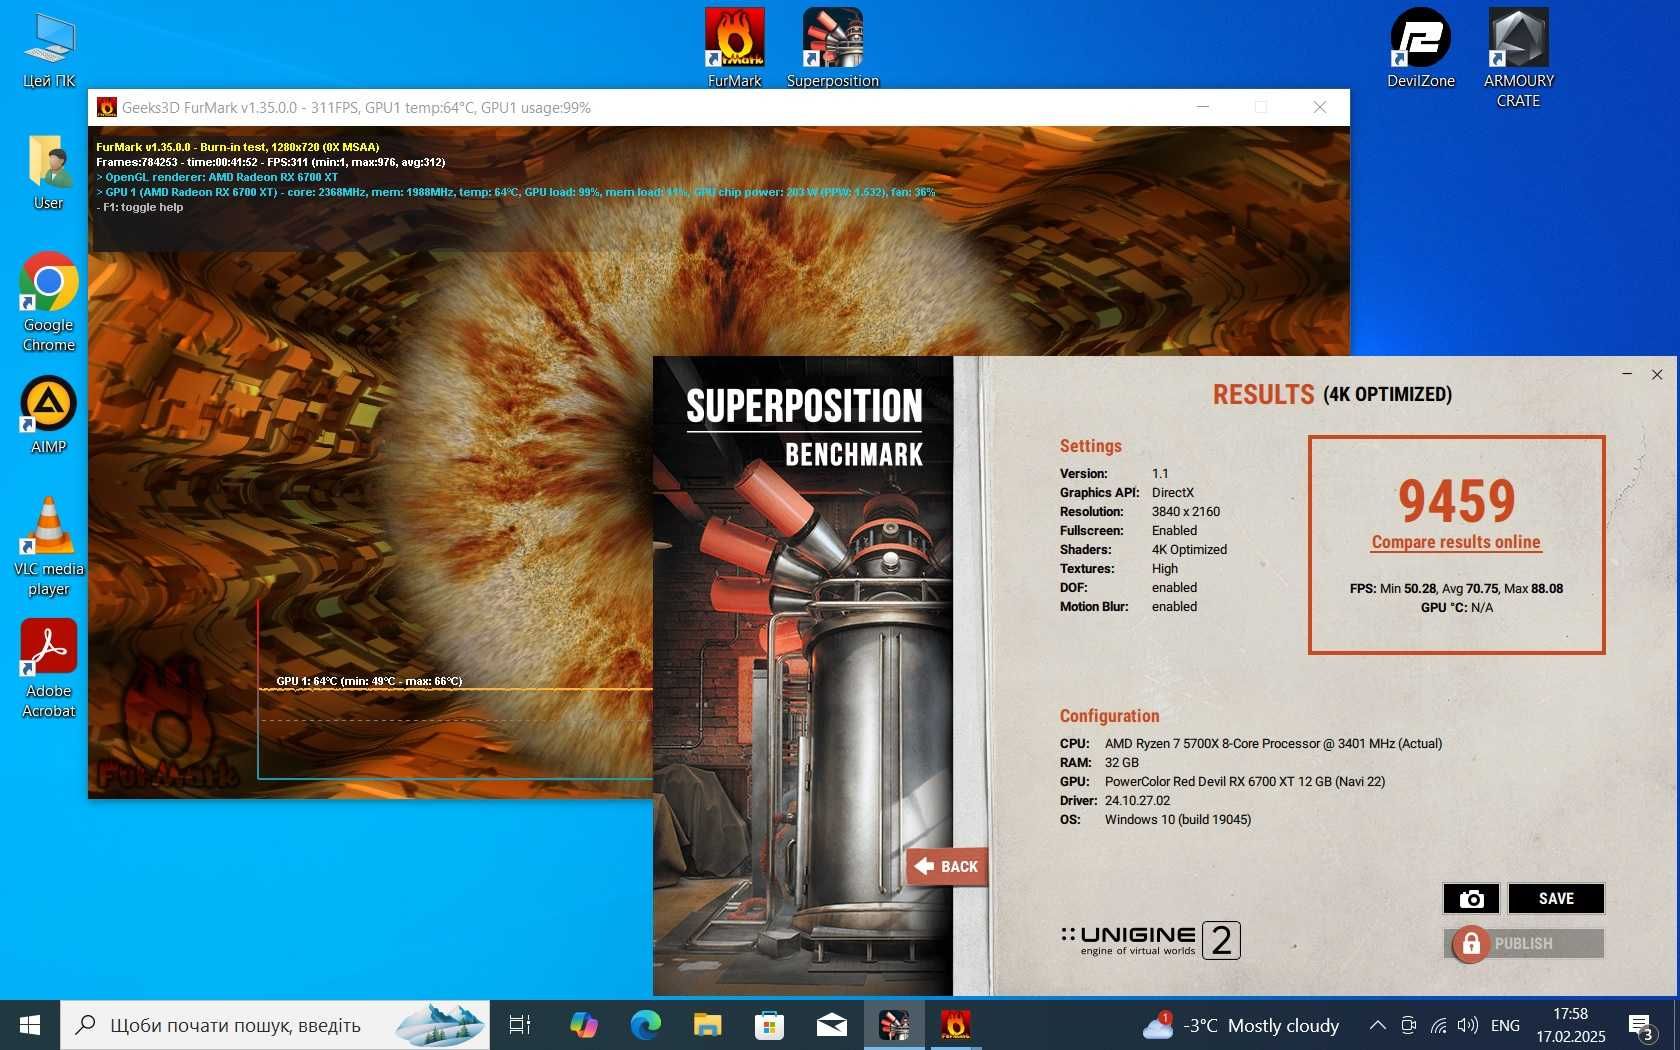Launch VLC media player shortcut

pos(49,546)
